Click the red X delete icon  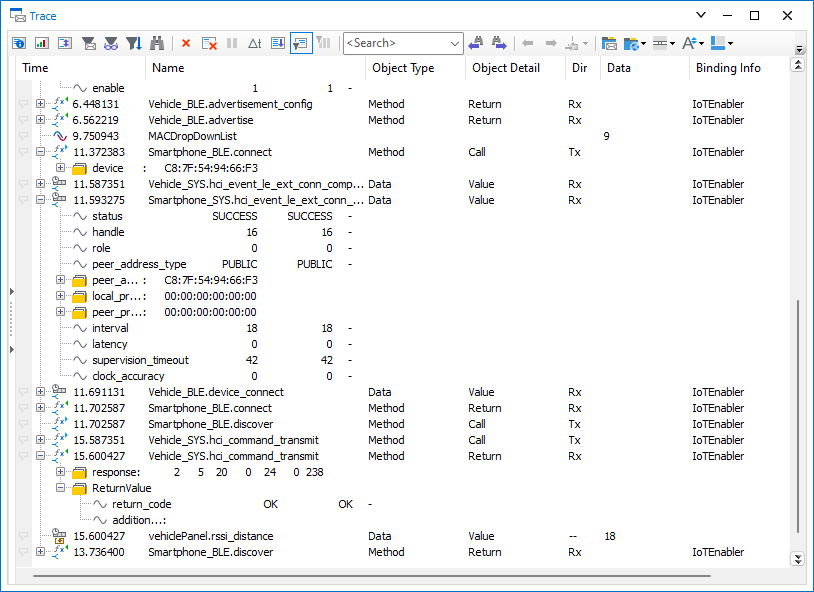(186, 43)
